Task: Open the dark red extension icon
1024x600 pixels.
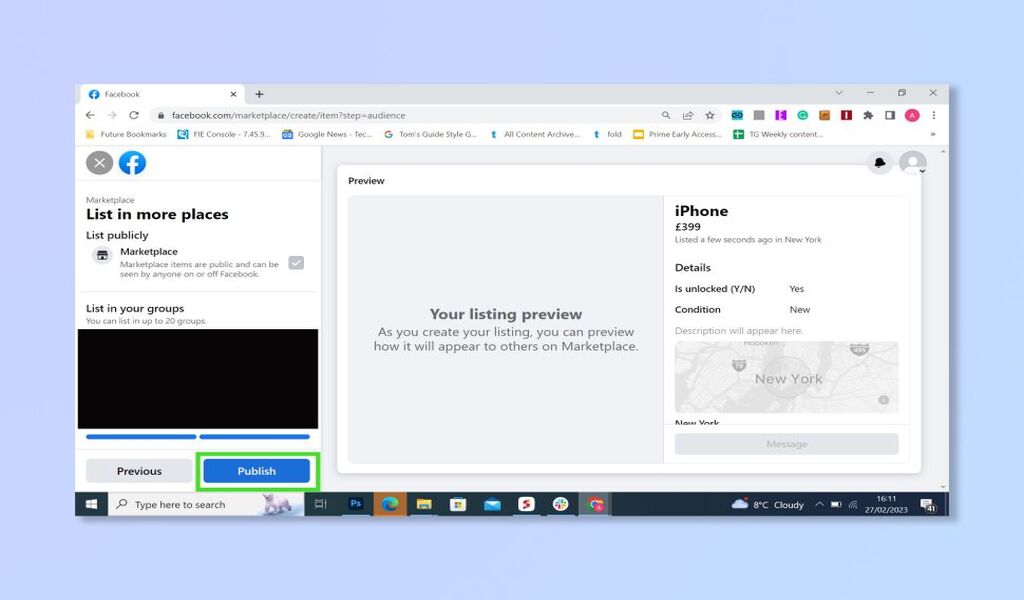Action: tap(846, 115)
